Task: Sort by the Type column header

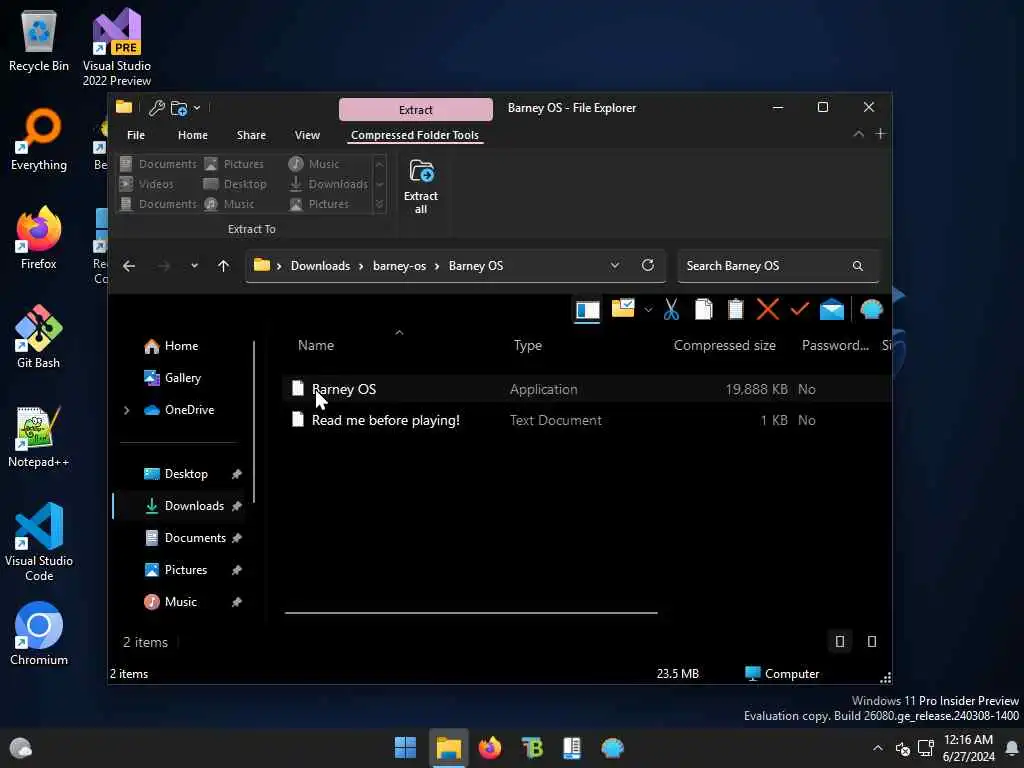Action: [x=528, y=345]
